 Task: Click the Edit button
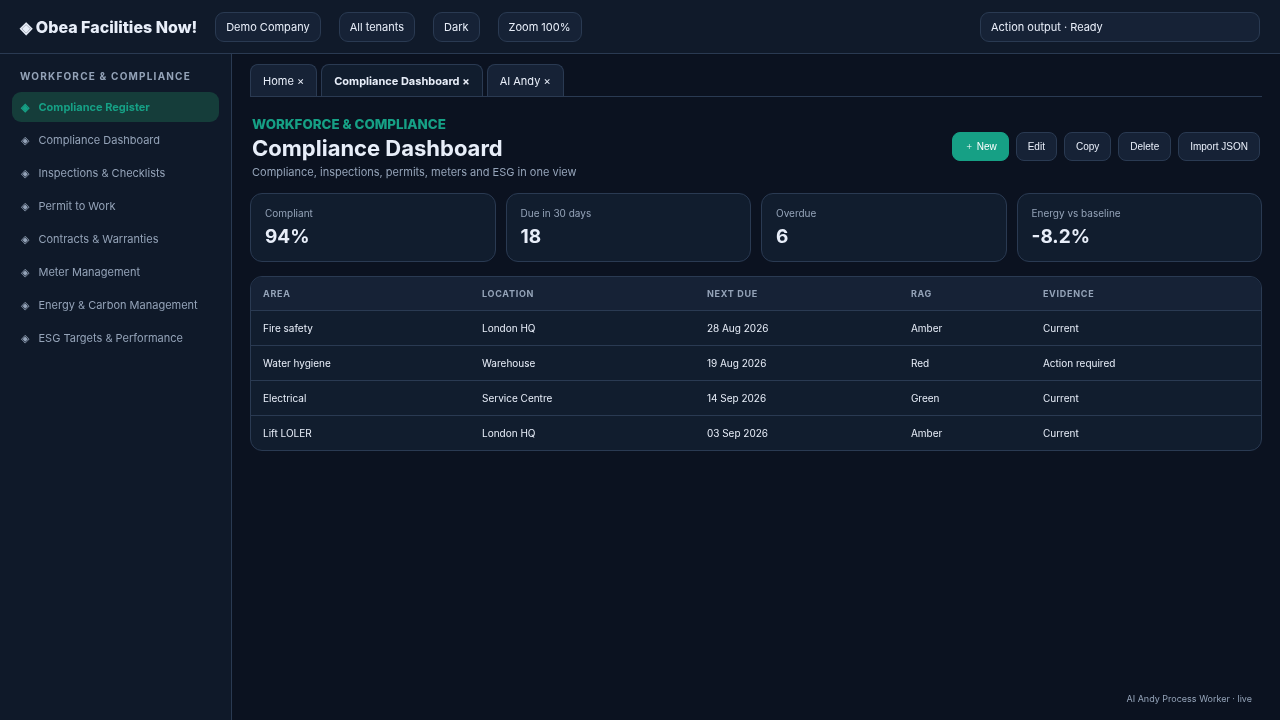pyautogui.click(x=1036, y=146)
